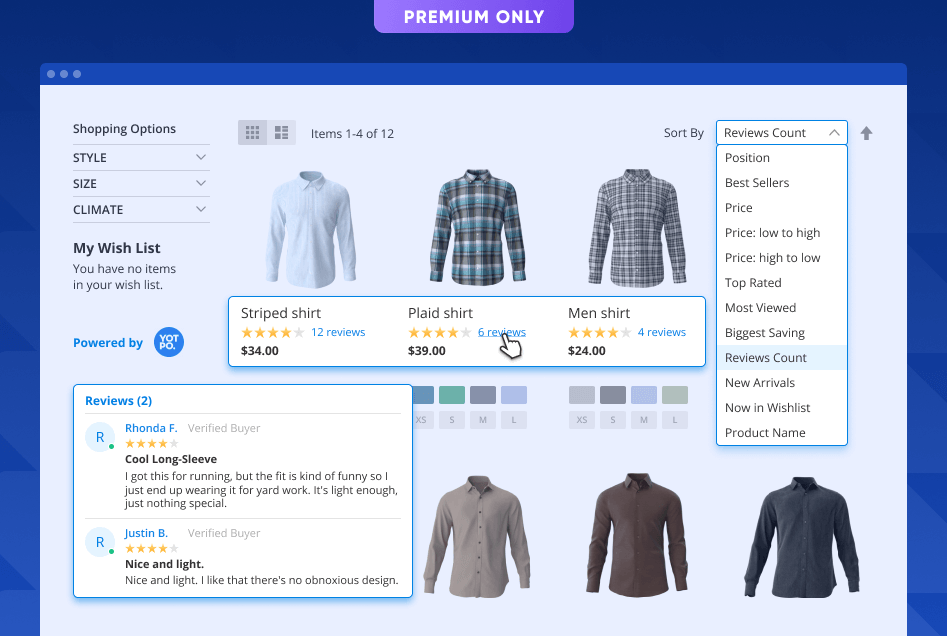Screen dimensions: 947x636
Task: Open the Sort By dropdown
Action: point(781,133)
